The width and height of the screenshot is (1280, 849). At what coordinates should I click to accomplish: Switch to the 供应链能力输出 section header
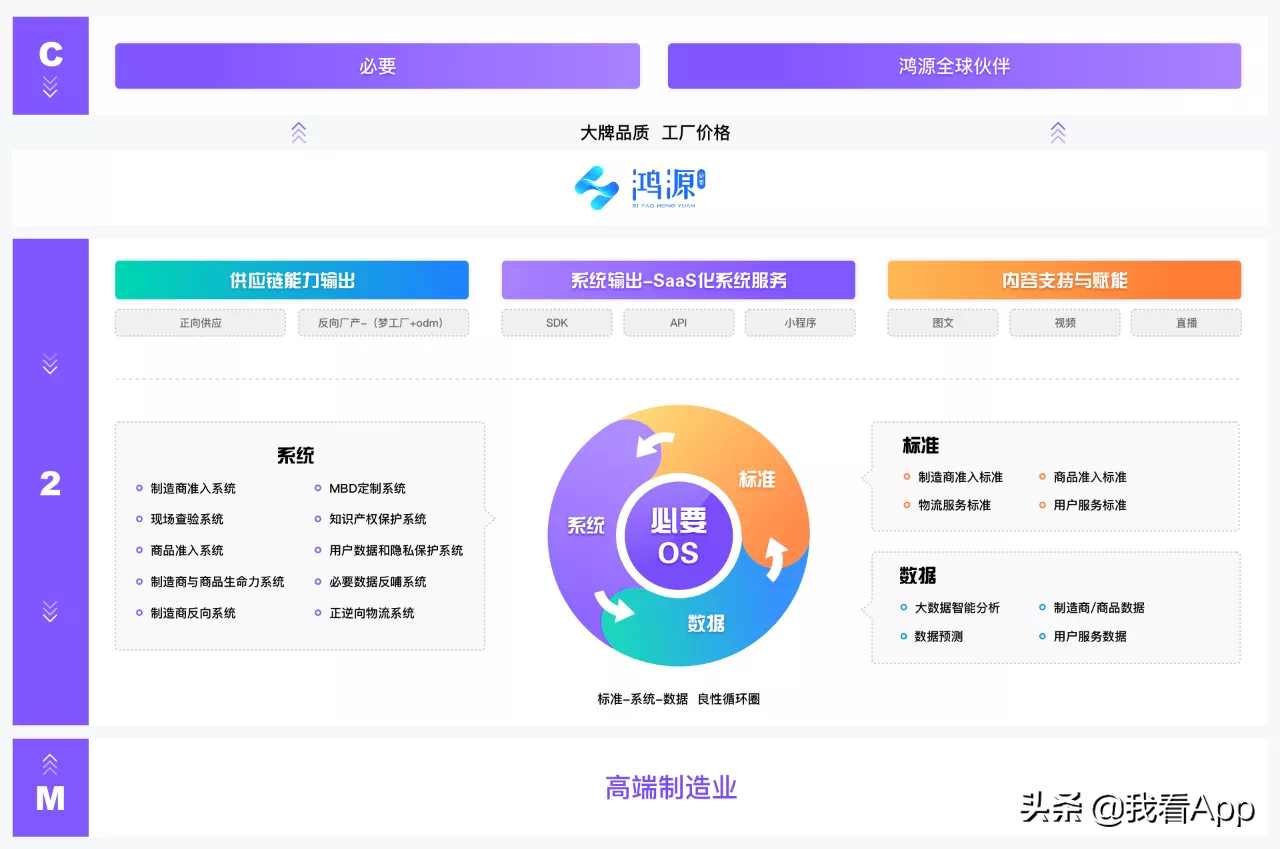point(291,280)
